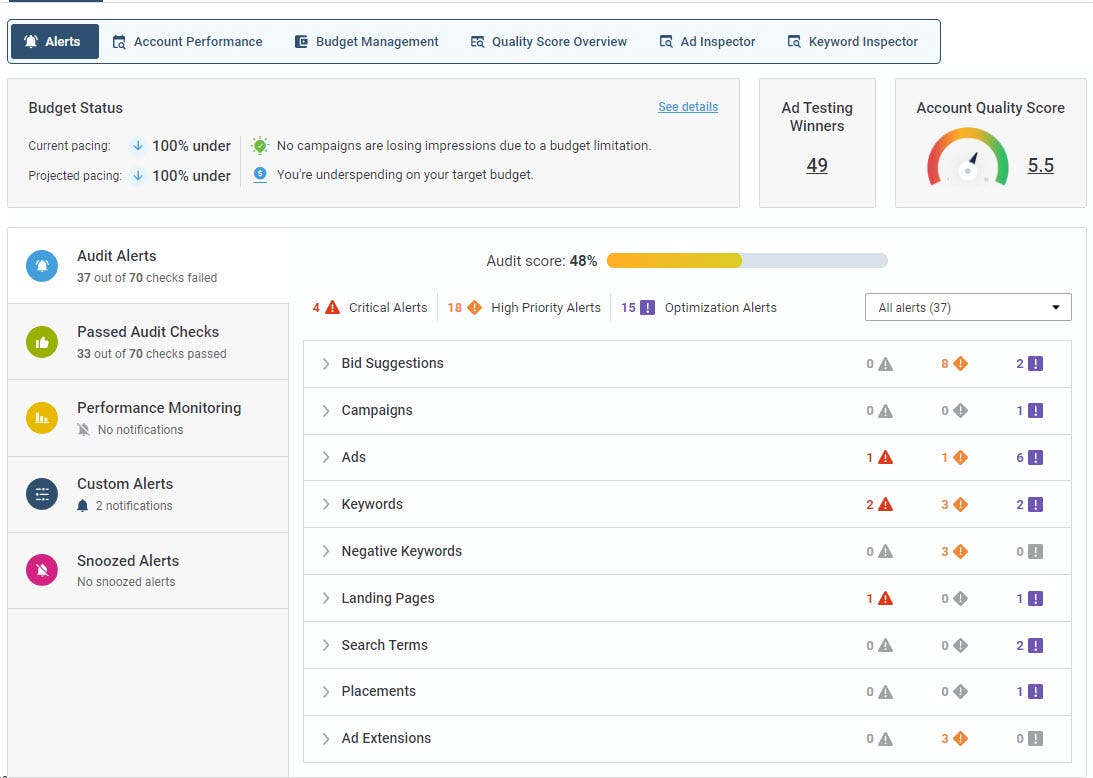
Task: Click the dark Custom Alerts sliders icon
Action: click(x=42, y=494)
